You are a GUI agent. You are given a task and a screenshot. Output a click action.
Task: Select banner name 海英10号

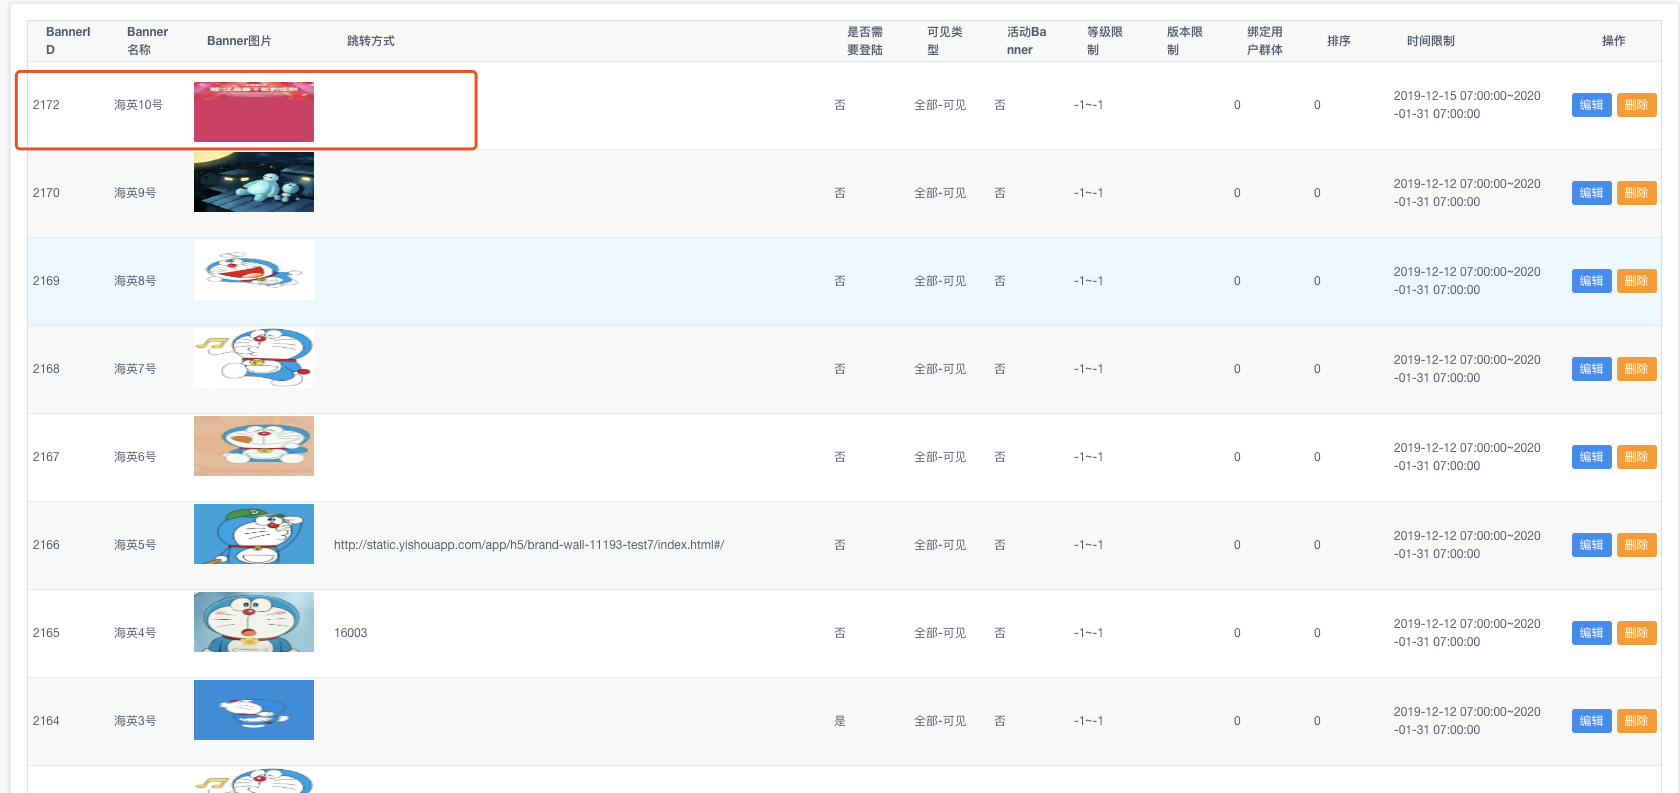click(x=138, y=105)
